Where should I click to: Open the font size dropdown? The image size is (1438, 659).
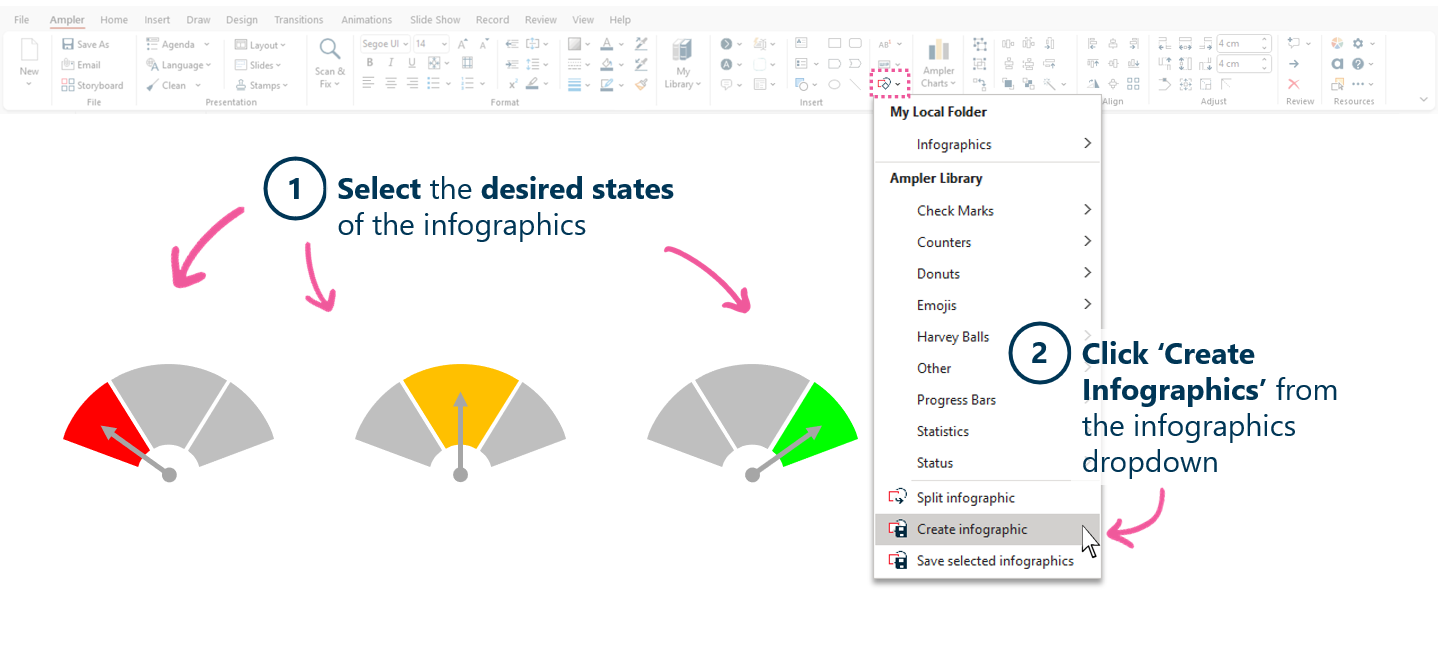click(440, 43)
